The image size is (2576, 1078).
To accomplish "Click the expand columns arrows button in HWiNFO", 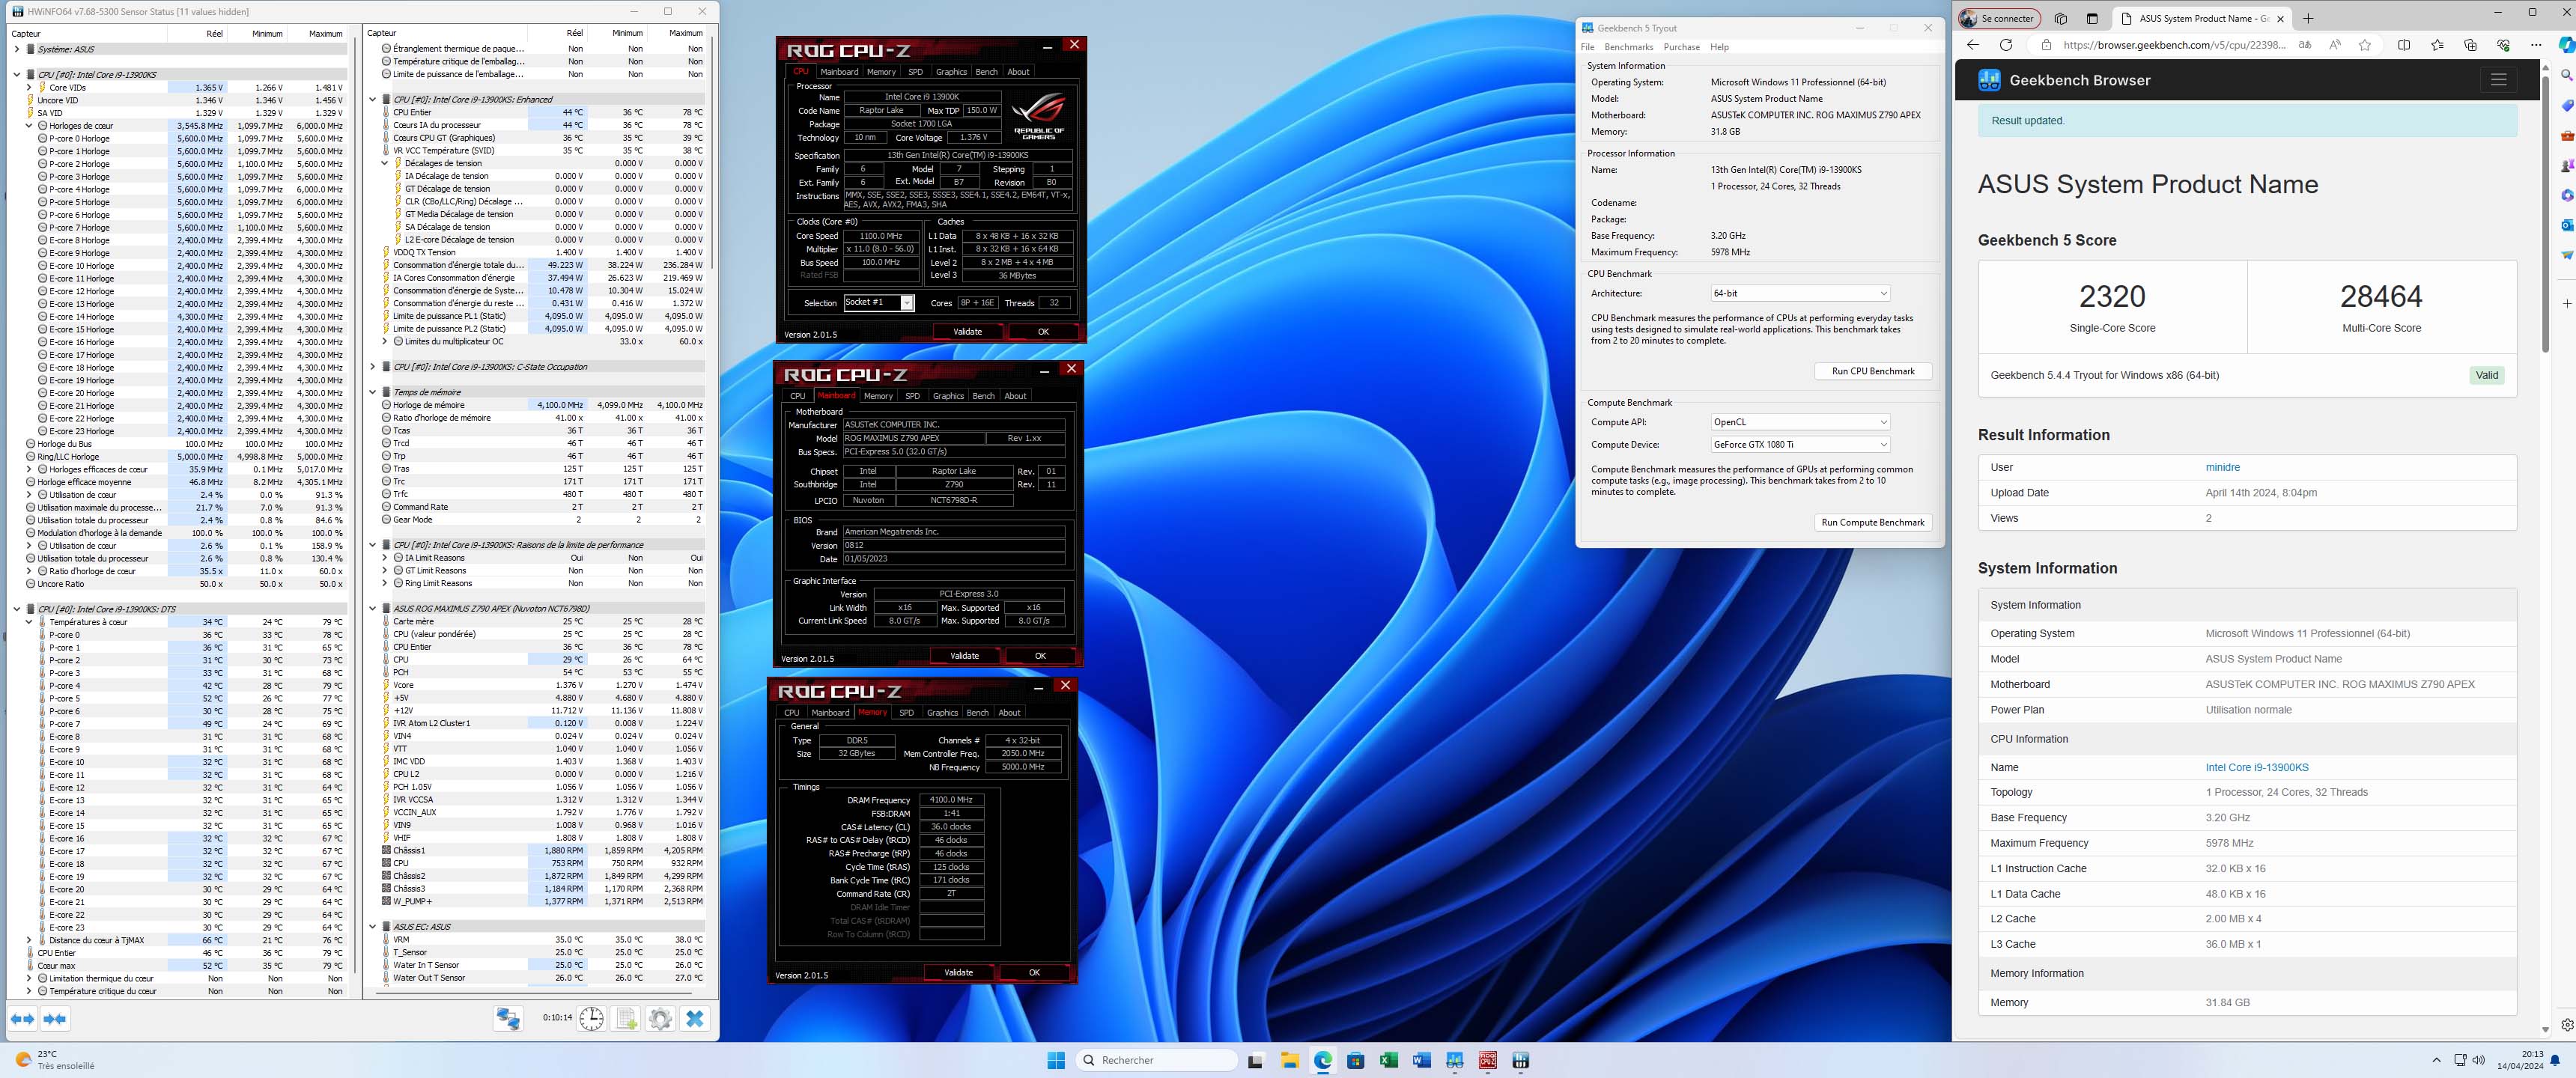I will pyautogui.click(x=22, y=1019).
